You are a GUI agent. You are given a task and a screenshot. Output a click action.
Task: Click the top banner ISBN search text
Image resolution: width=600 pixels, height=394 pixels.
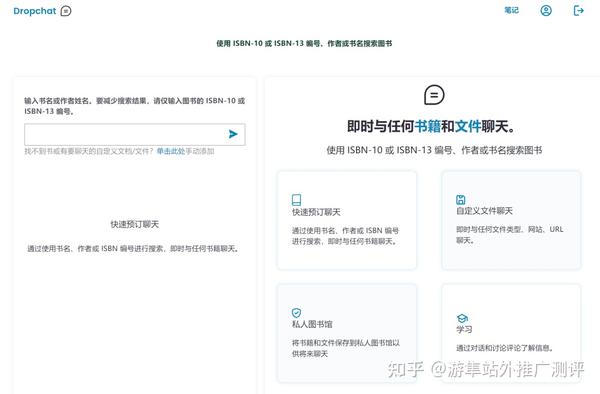304,44
